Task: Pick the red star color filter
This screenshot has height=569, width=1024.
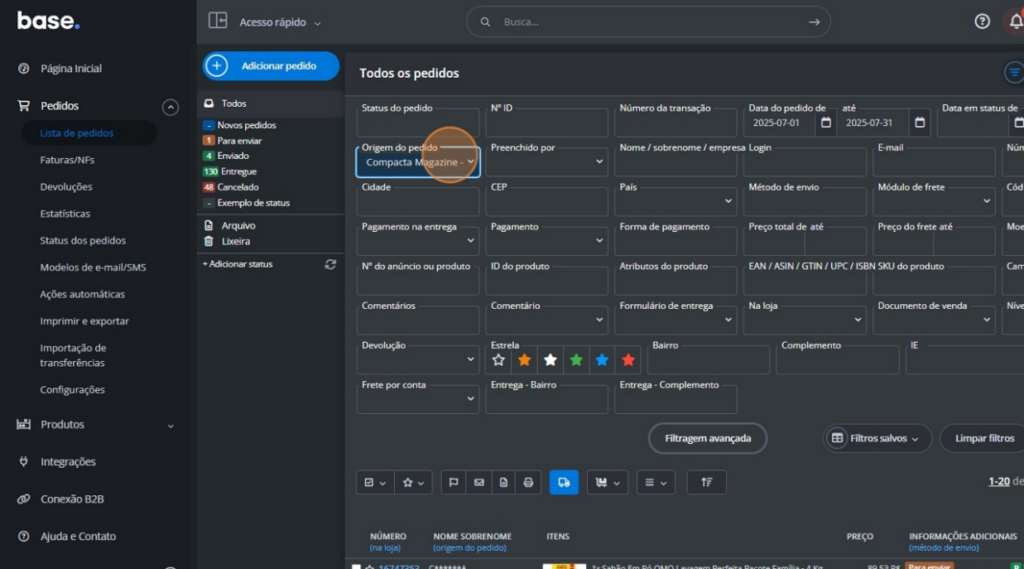Action: (x=628, y=360)
